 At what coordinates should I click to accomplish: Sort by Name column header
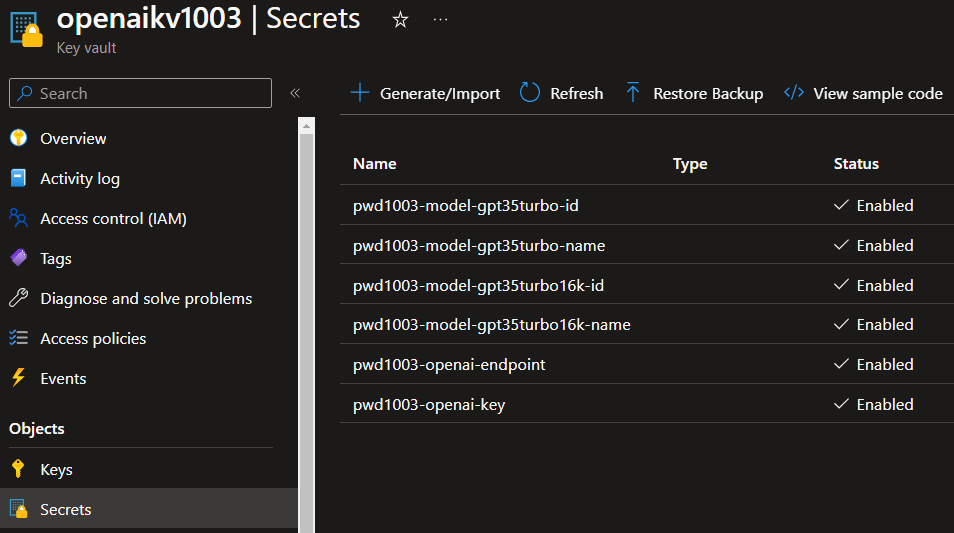tap(375, 164)
